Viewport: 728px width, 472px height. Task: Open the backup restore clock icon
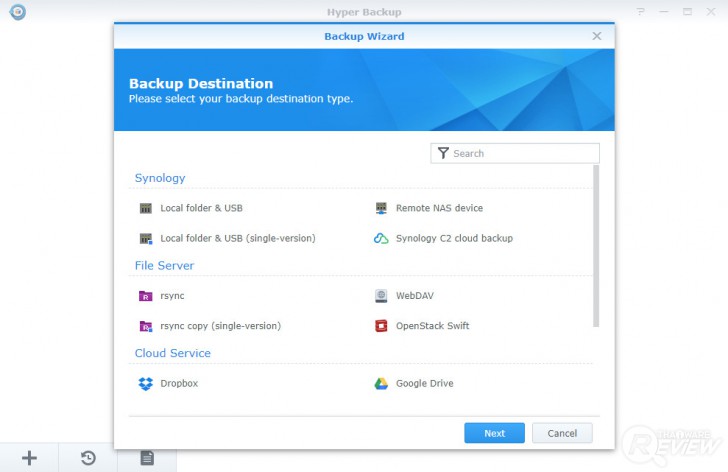88,458
